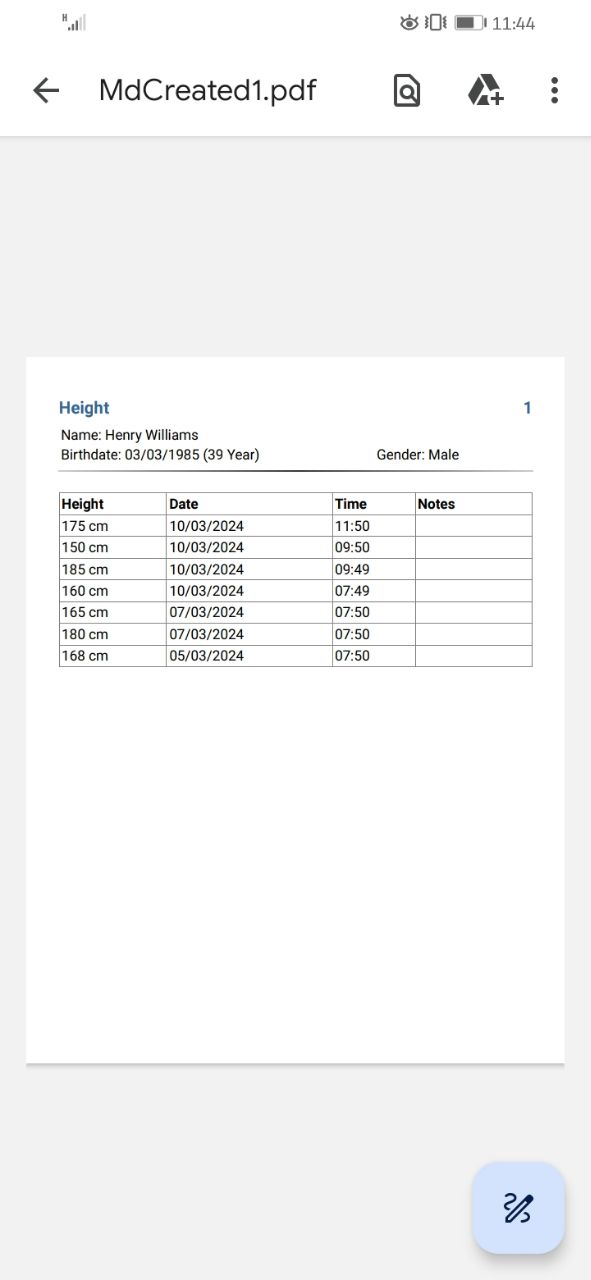Tap the 05/03/2024 date cell
This screenshot has width=591, height=1280.
pos(249,656)
